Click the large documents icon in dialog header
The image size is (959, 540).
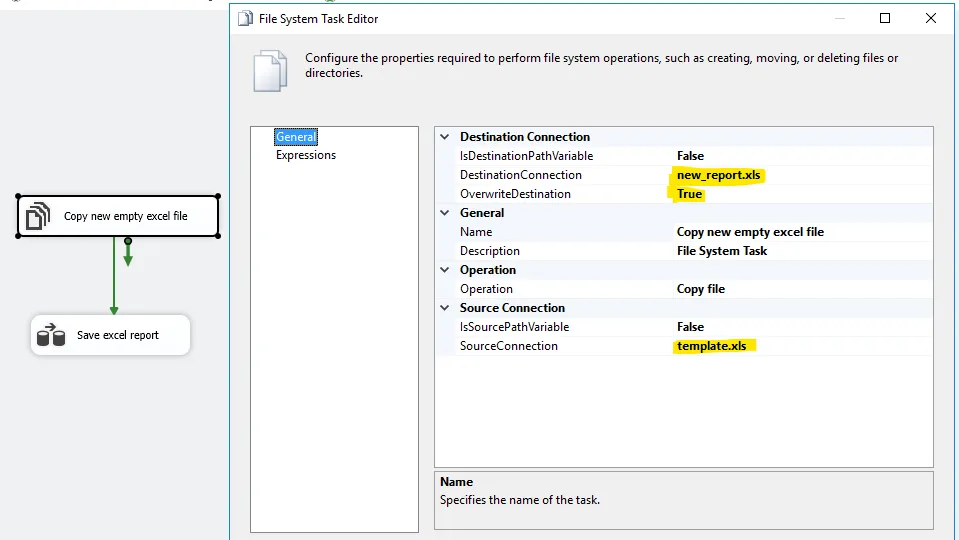[270, 71]
